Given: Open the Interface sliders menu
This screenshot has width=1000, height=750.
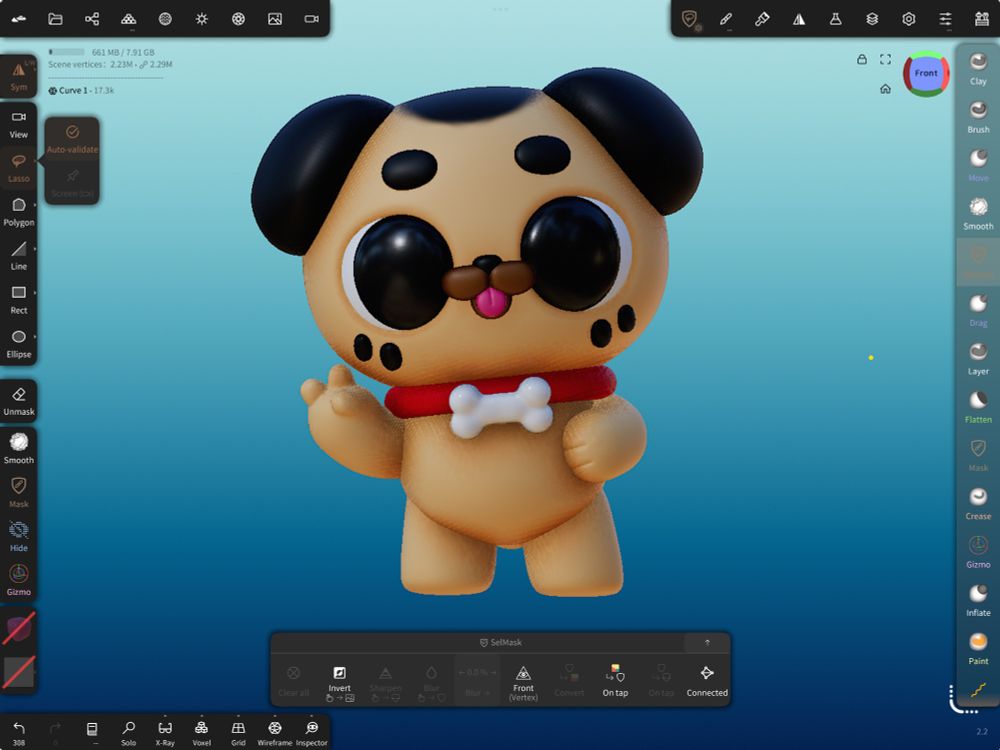Looking at the screenshot, I should 945,19.
